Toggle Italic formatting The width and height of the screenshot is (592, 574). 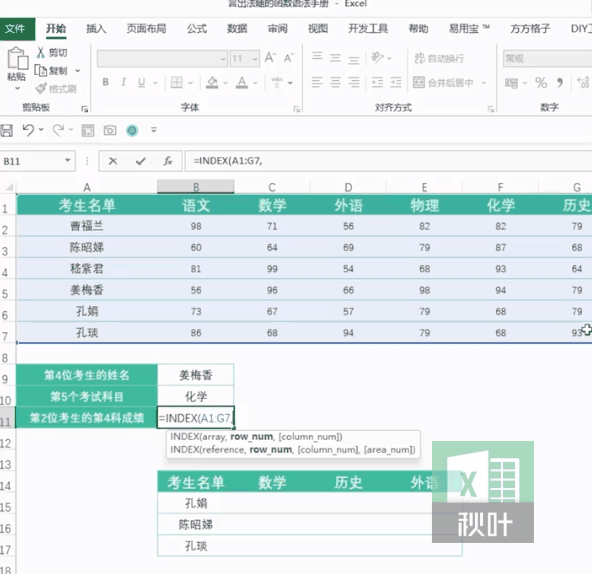123,82
